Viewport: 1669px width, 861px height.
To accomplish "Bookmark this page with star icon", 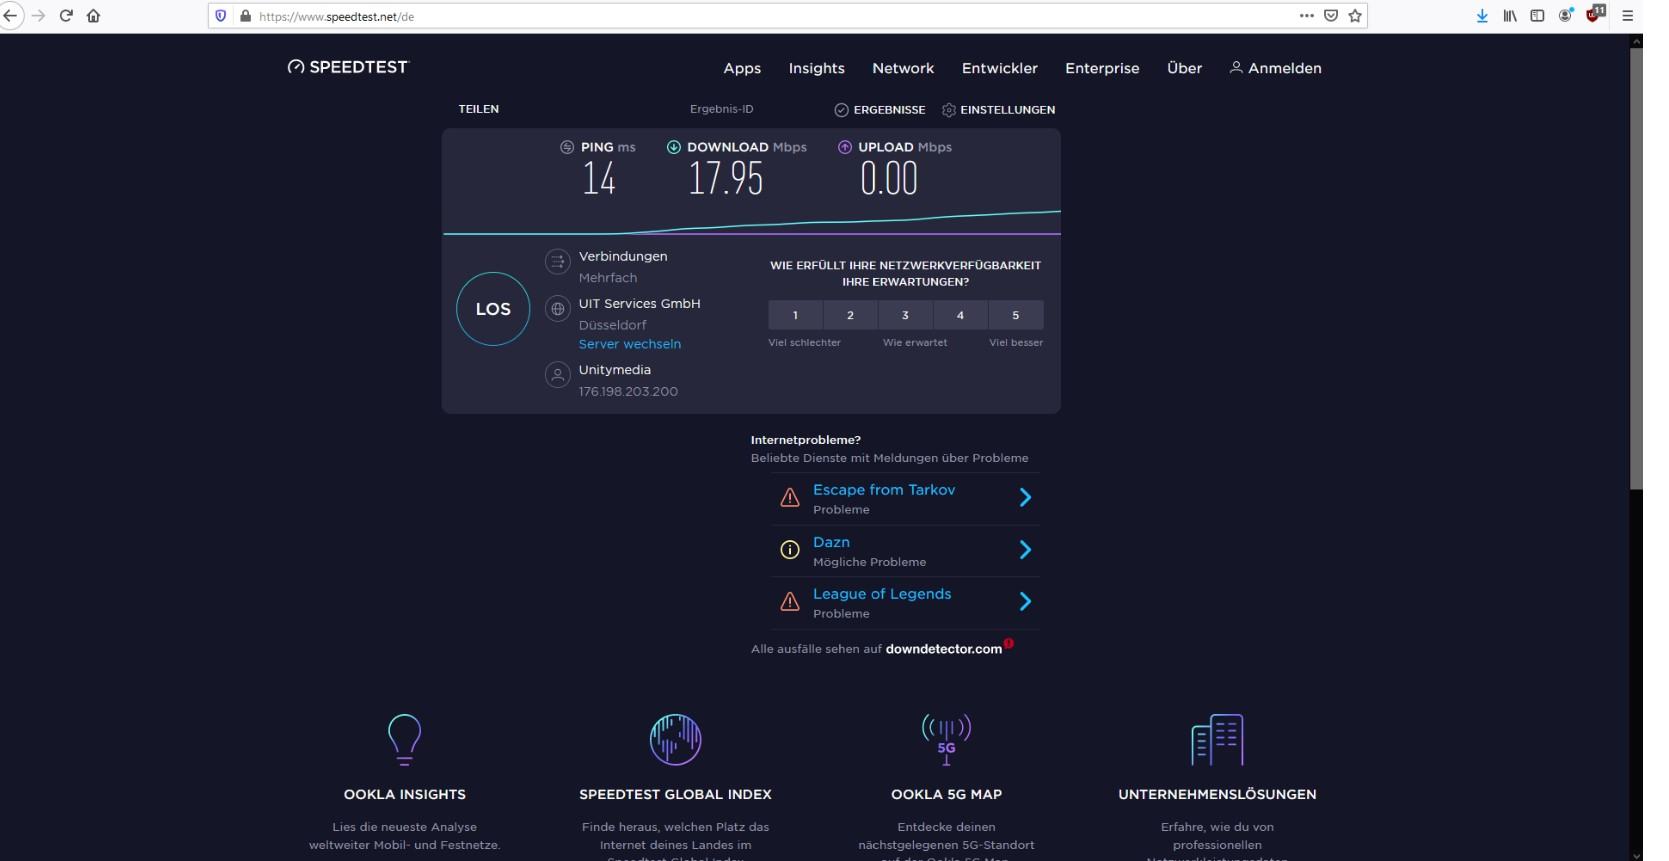I will click(1355, 16).
